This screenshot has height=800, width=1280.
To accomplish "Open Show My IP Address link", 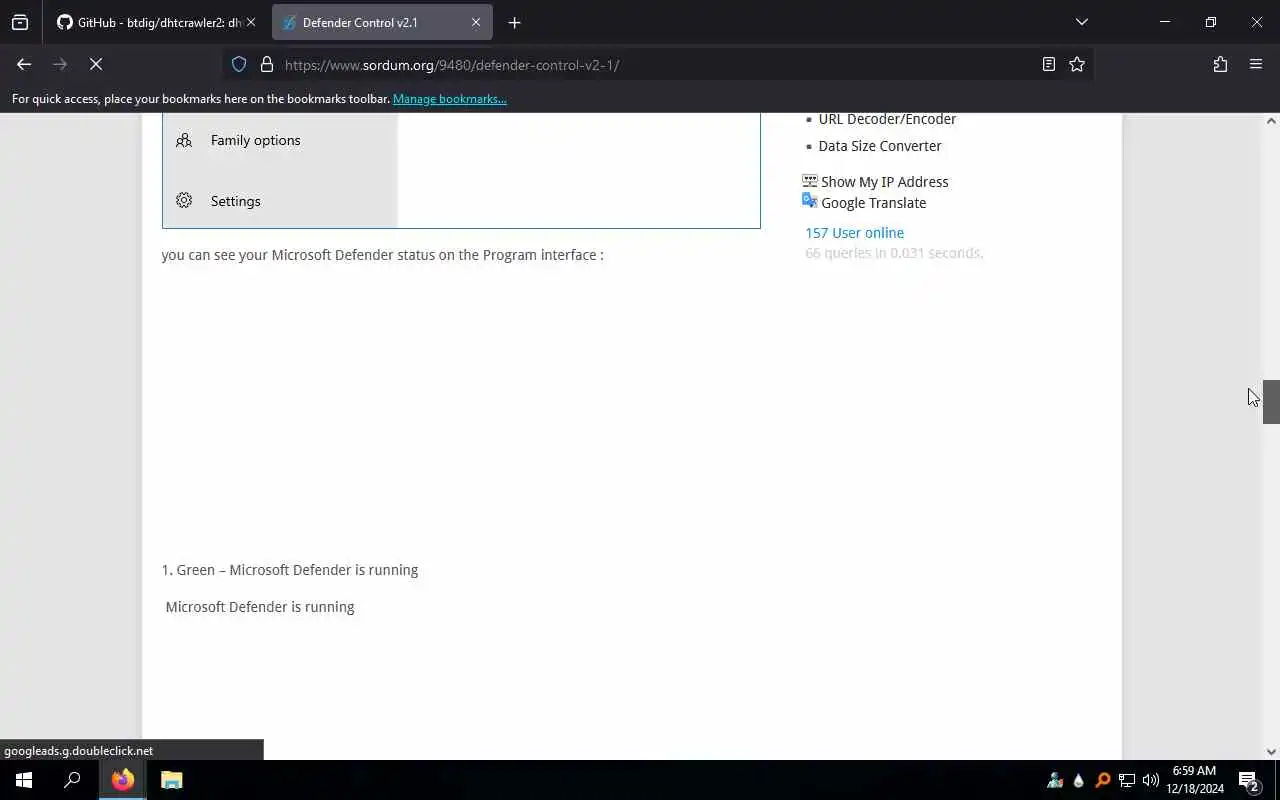I will click(x=884, y=182).
